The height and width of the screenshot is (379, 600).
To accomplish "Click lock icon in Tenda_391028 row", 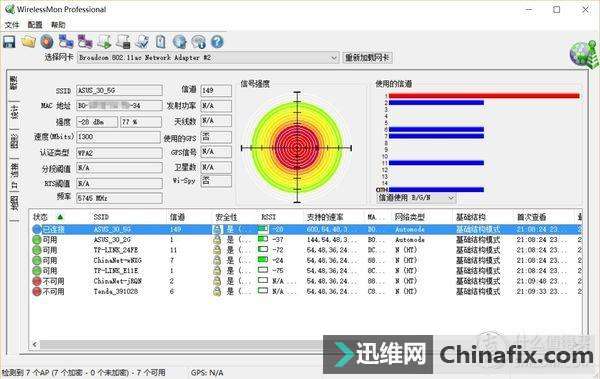I will tap(217, 292).
